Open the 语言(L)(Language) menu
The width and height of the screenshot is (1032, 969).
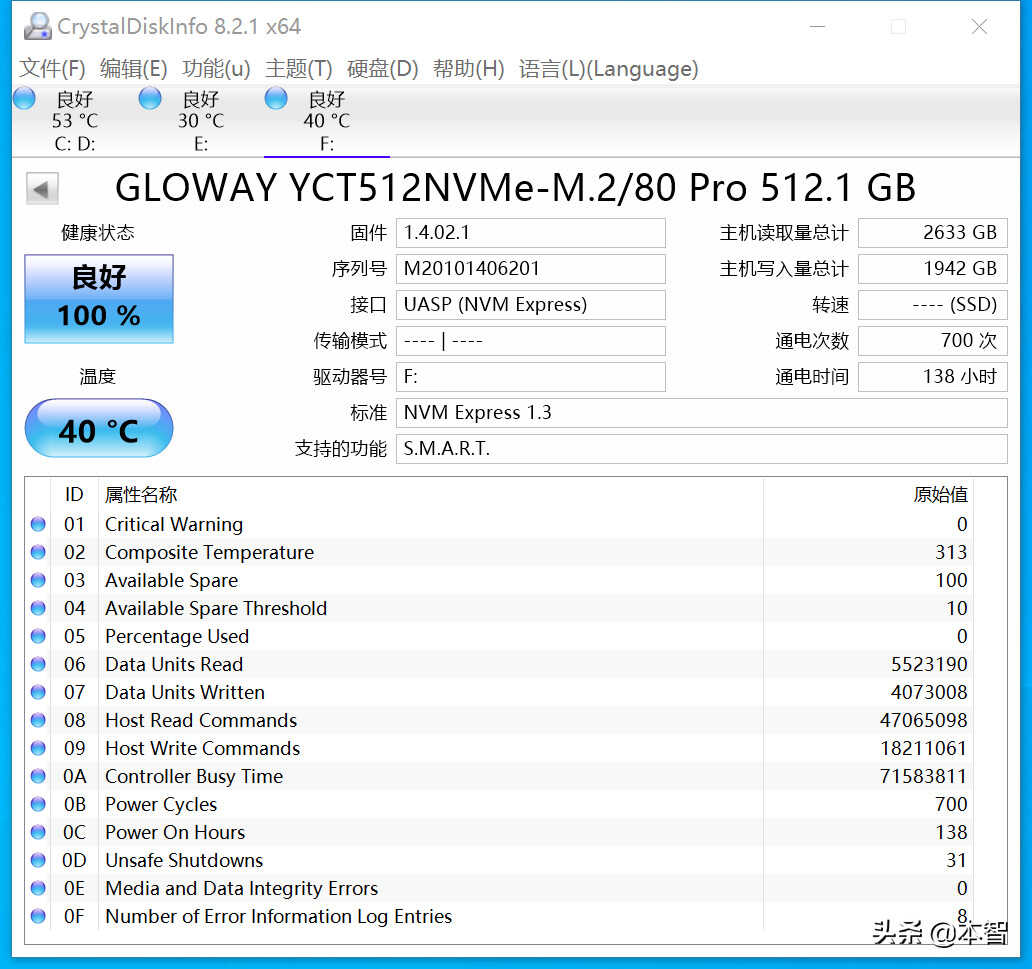click(609, 68)
